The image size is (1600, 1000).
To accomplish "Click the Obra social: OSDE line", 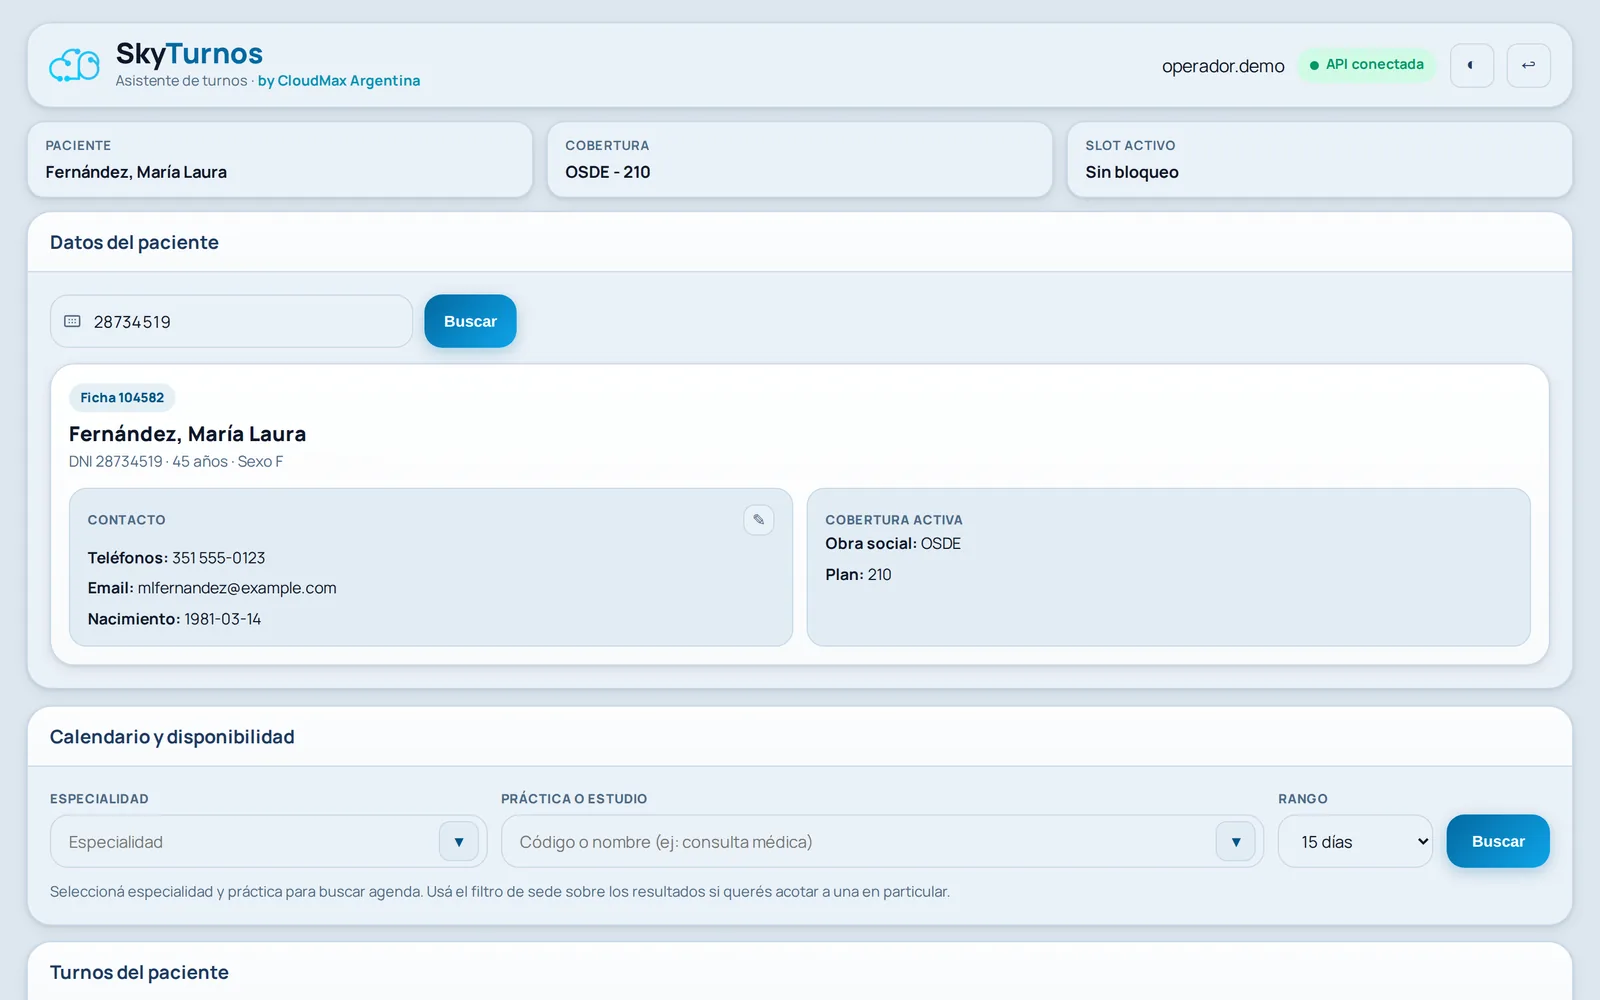I will coord(893,543).
